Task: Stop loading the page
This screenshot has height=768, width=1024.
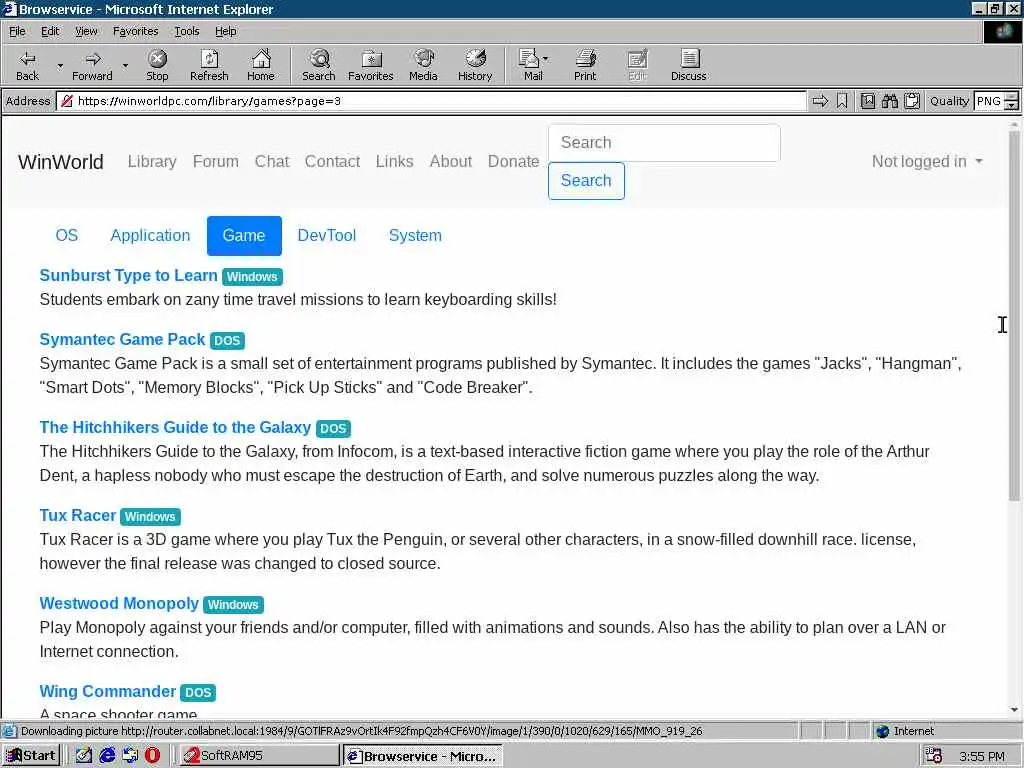Action: coord(157,65)
